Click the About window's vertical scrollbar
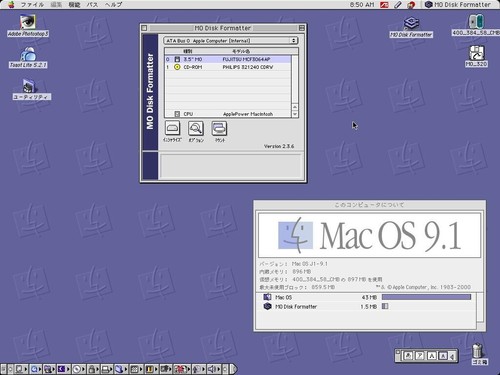Screen dimensions: 500x375 click(480, 307)
